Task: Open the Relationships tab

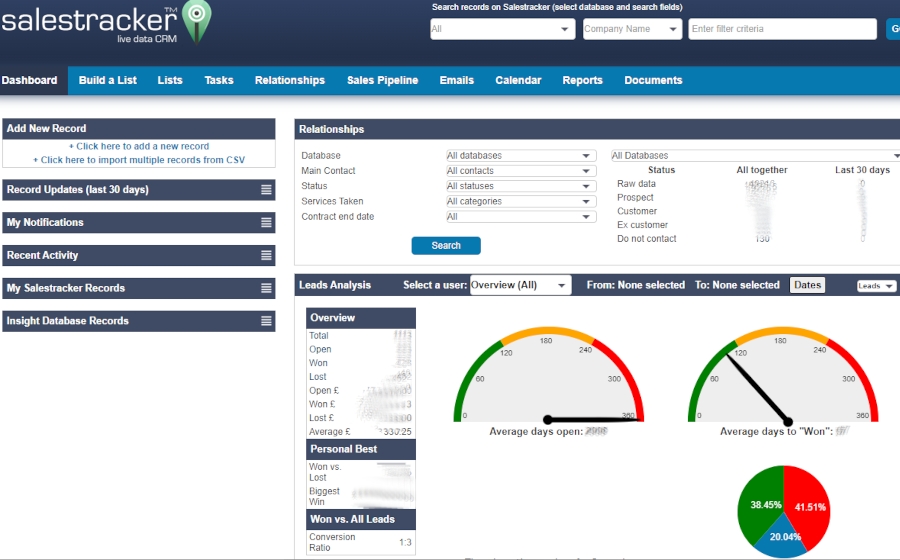Action: coord(290,80)
